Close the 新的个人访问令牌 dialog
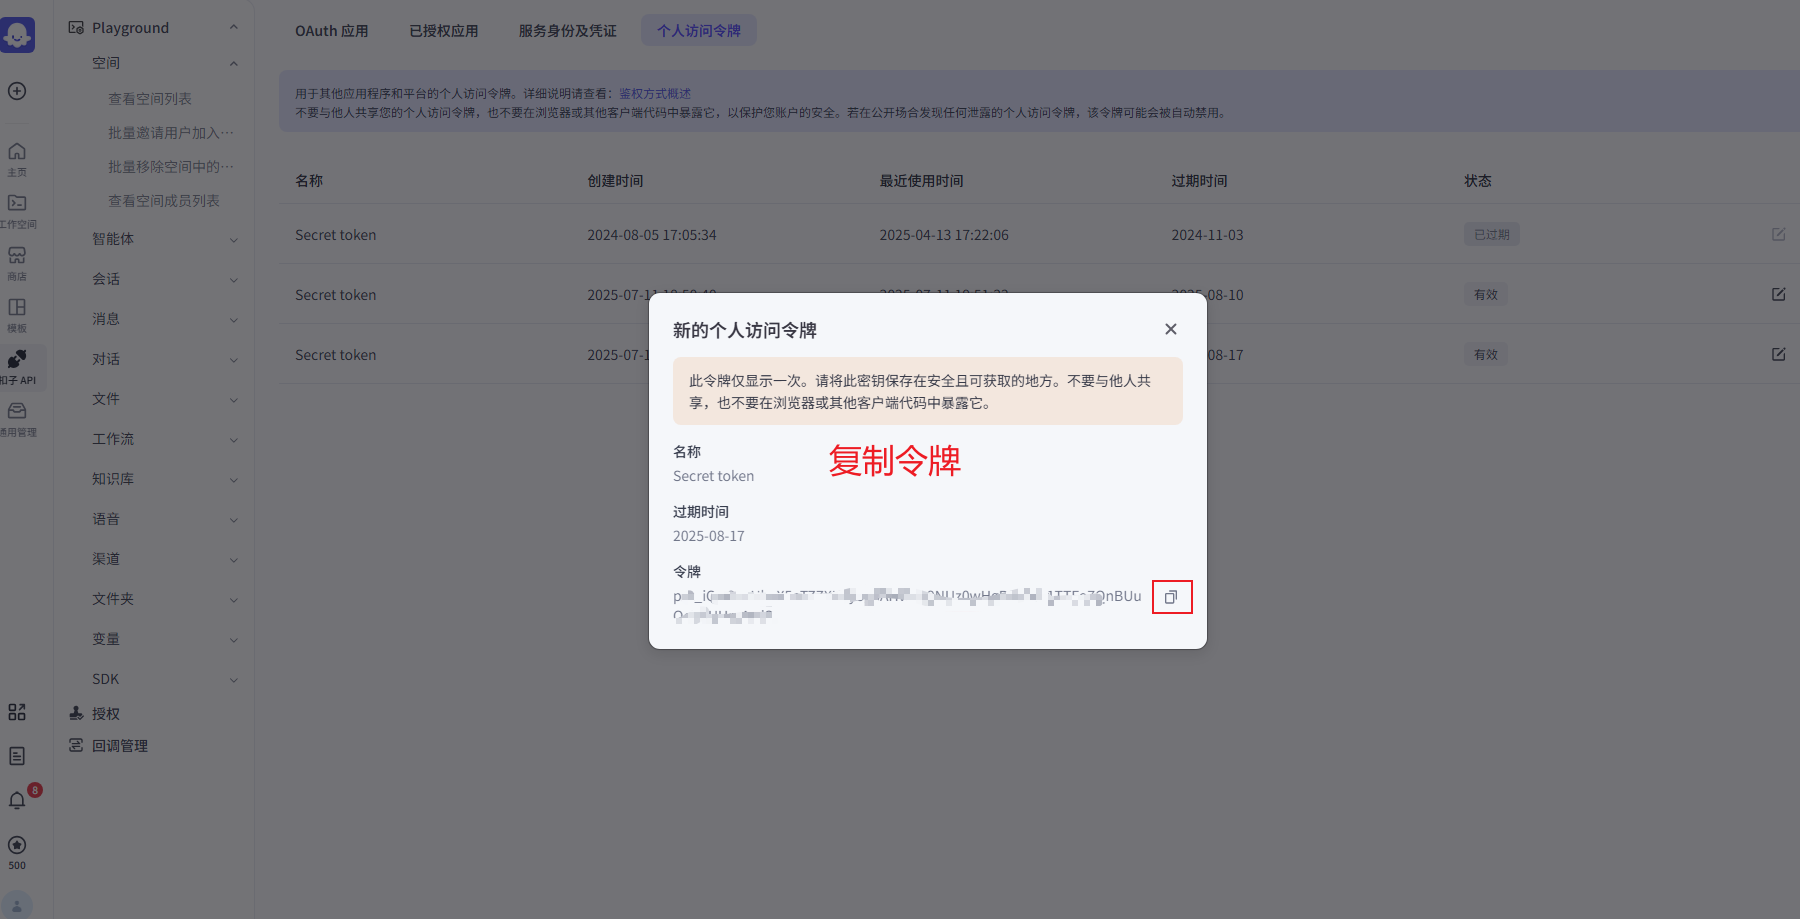The width and height of the screenshot is (1800, 919). [1170, 329]
